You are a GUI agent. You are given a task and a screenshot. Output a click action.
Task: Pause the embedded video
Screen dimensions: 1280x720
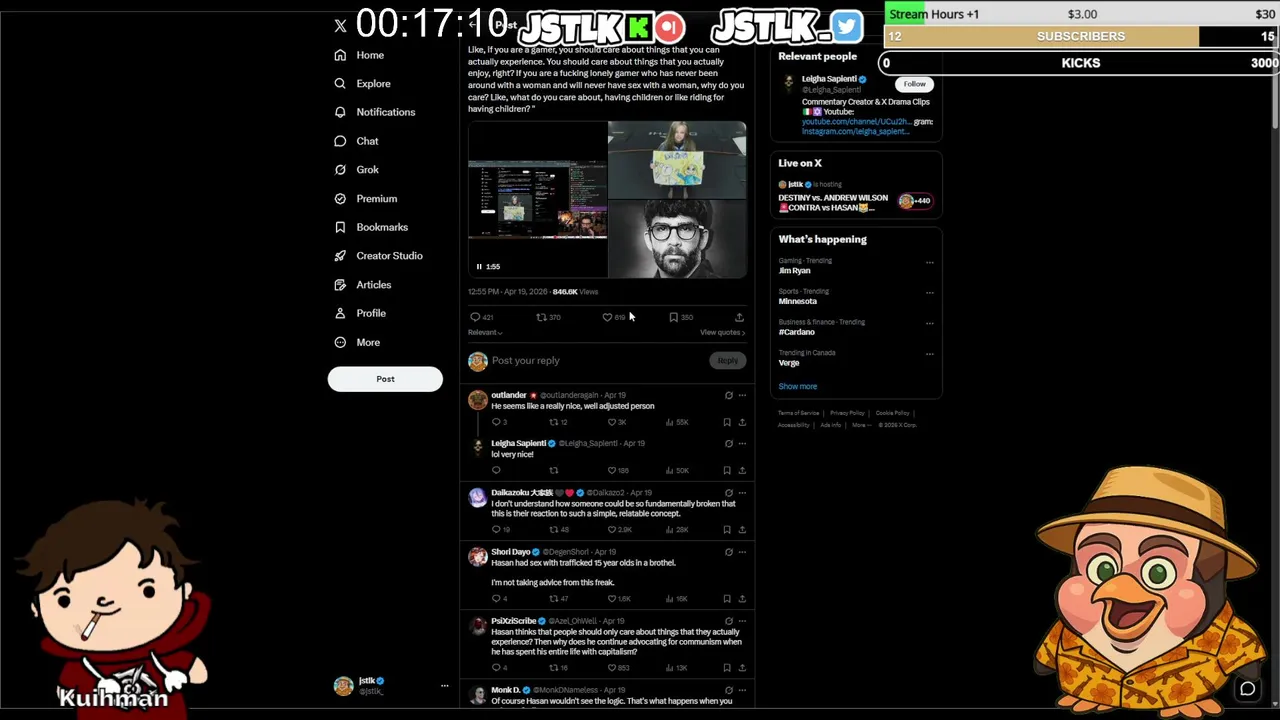coord(479,266)
